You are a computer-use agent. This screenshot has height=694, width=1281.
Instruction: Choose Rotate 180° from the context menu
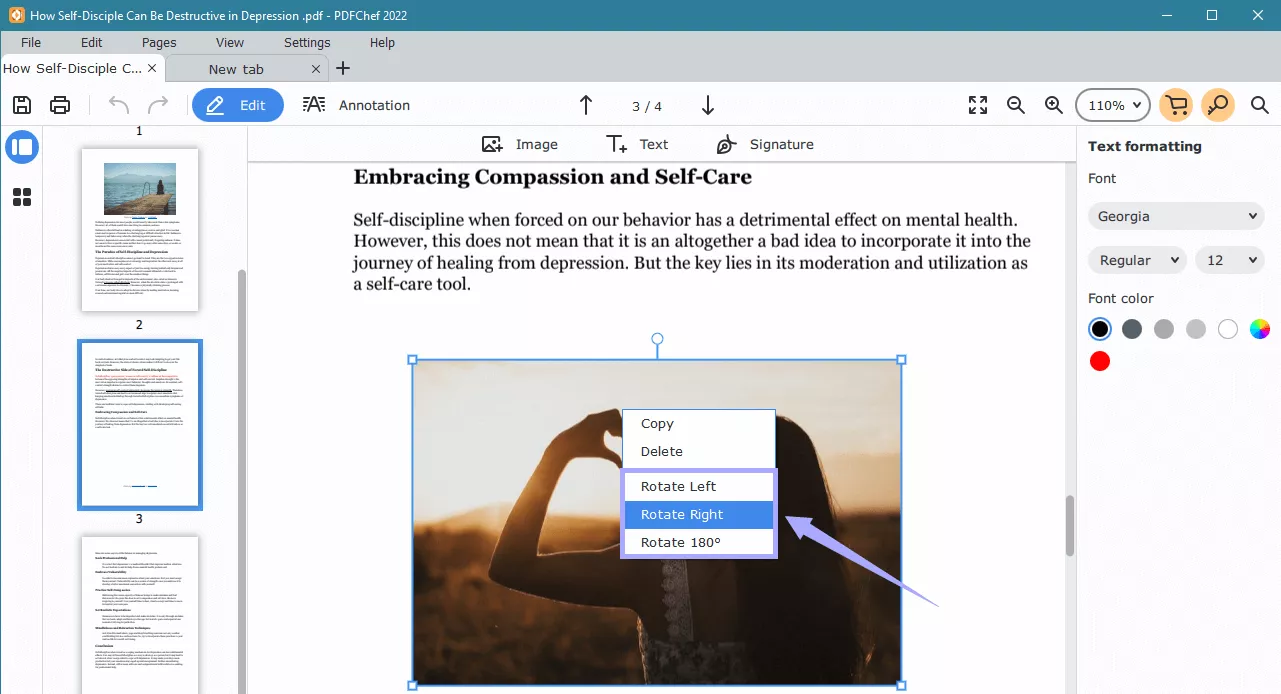click(x=680, y=541)
